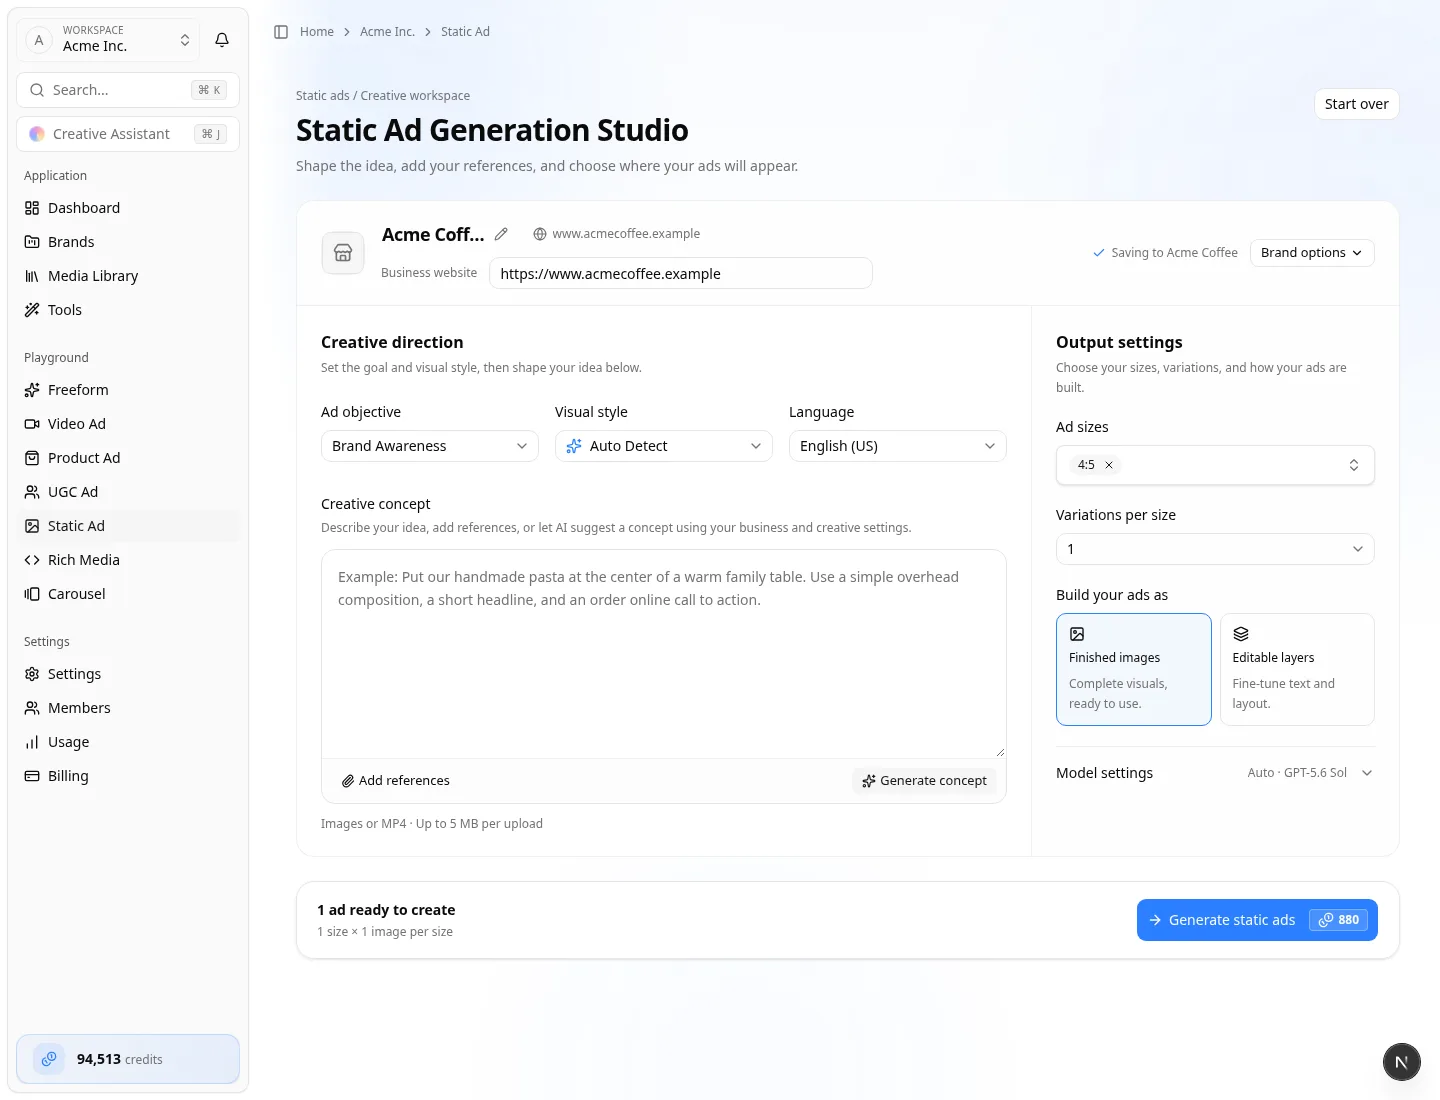Image resolution: width=1440 pixels, height=1100 pixels.
Task: Open the Acme Inc. workspace switcher
Action: [108, 40]
